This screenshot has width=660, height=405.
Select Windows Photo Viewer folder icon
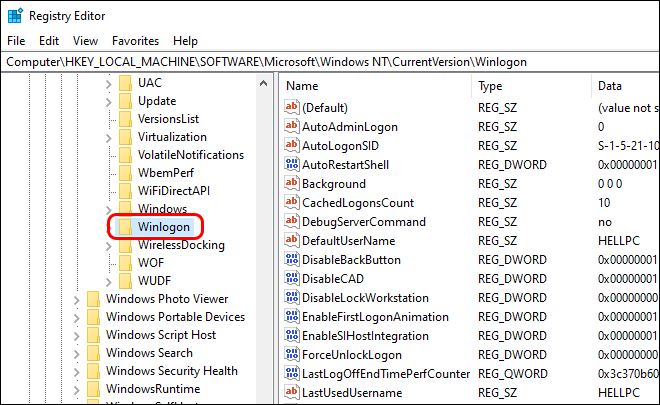pos(93,299)
